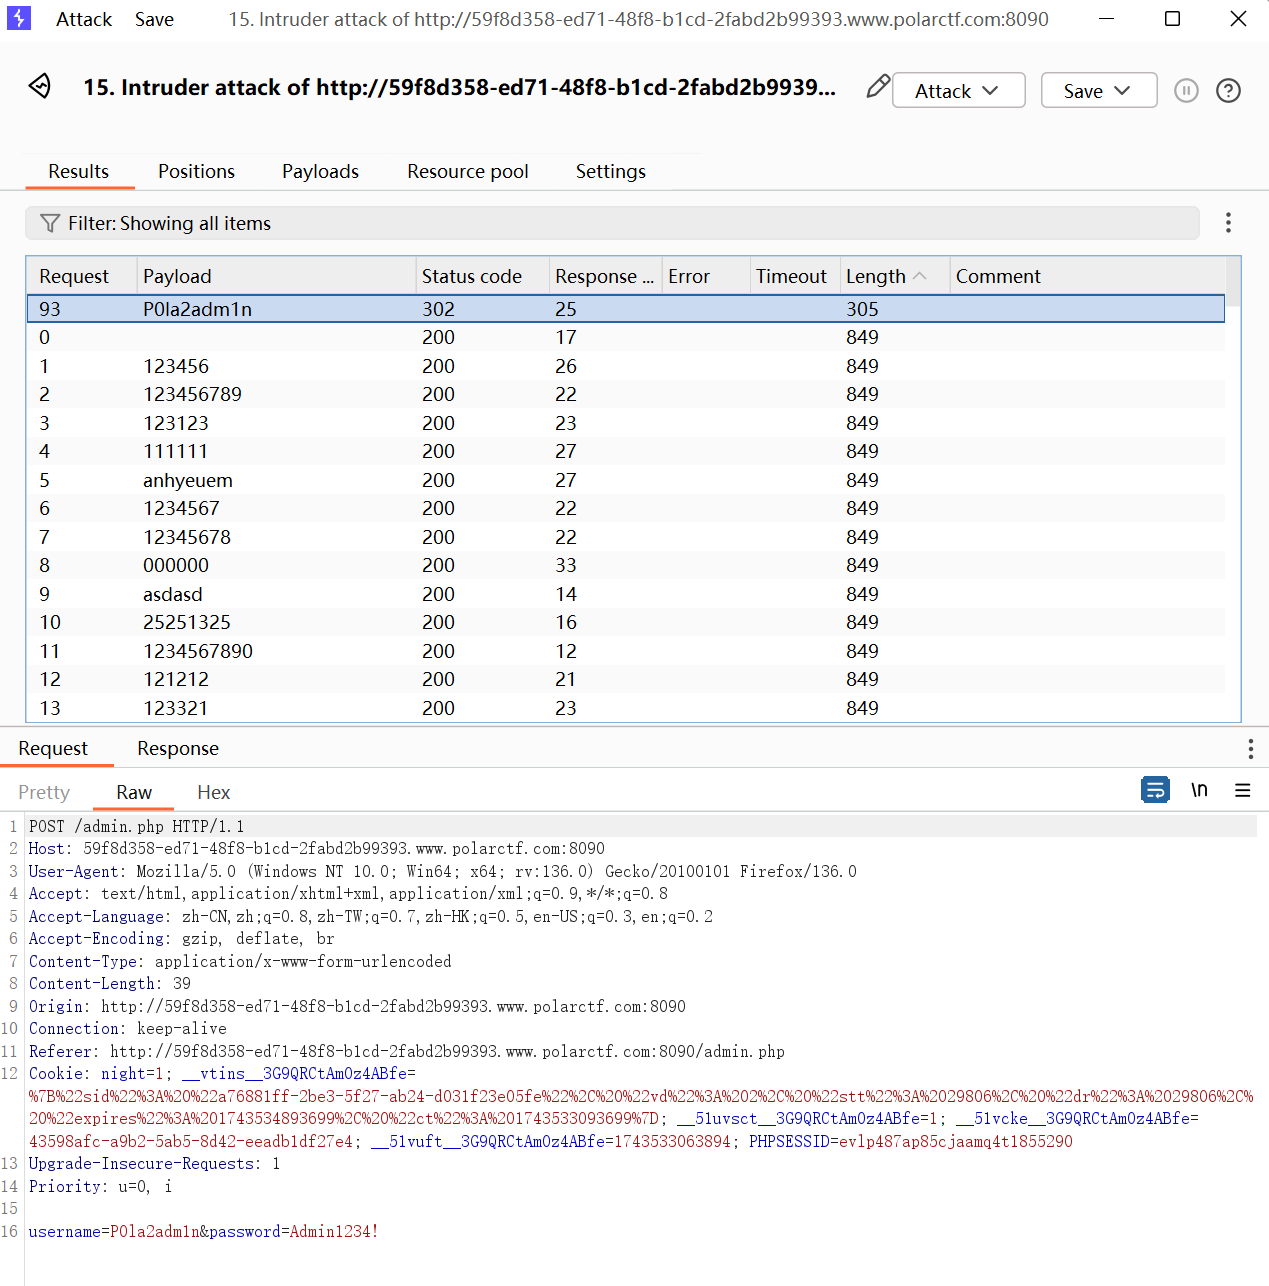Click the Content-Type header line
This screenshot has width=1269, height=1286.
point(240,961)
